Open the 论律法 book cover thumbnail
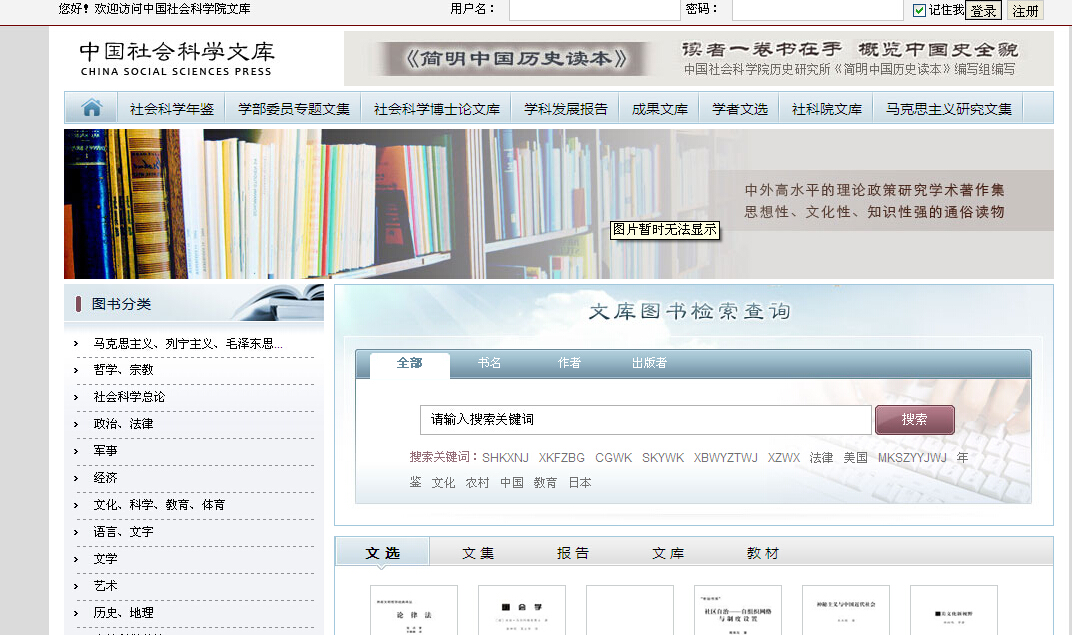Viewport: 1072px width, 635px height. (x=413, y=610)
